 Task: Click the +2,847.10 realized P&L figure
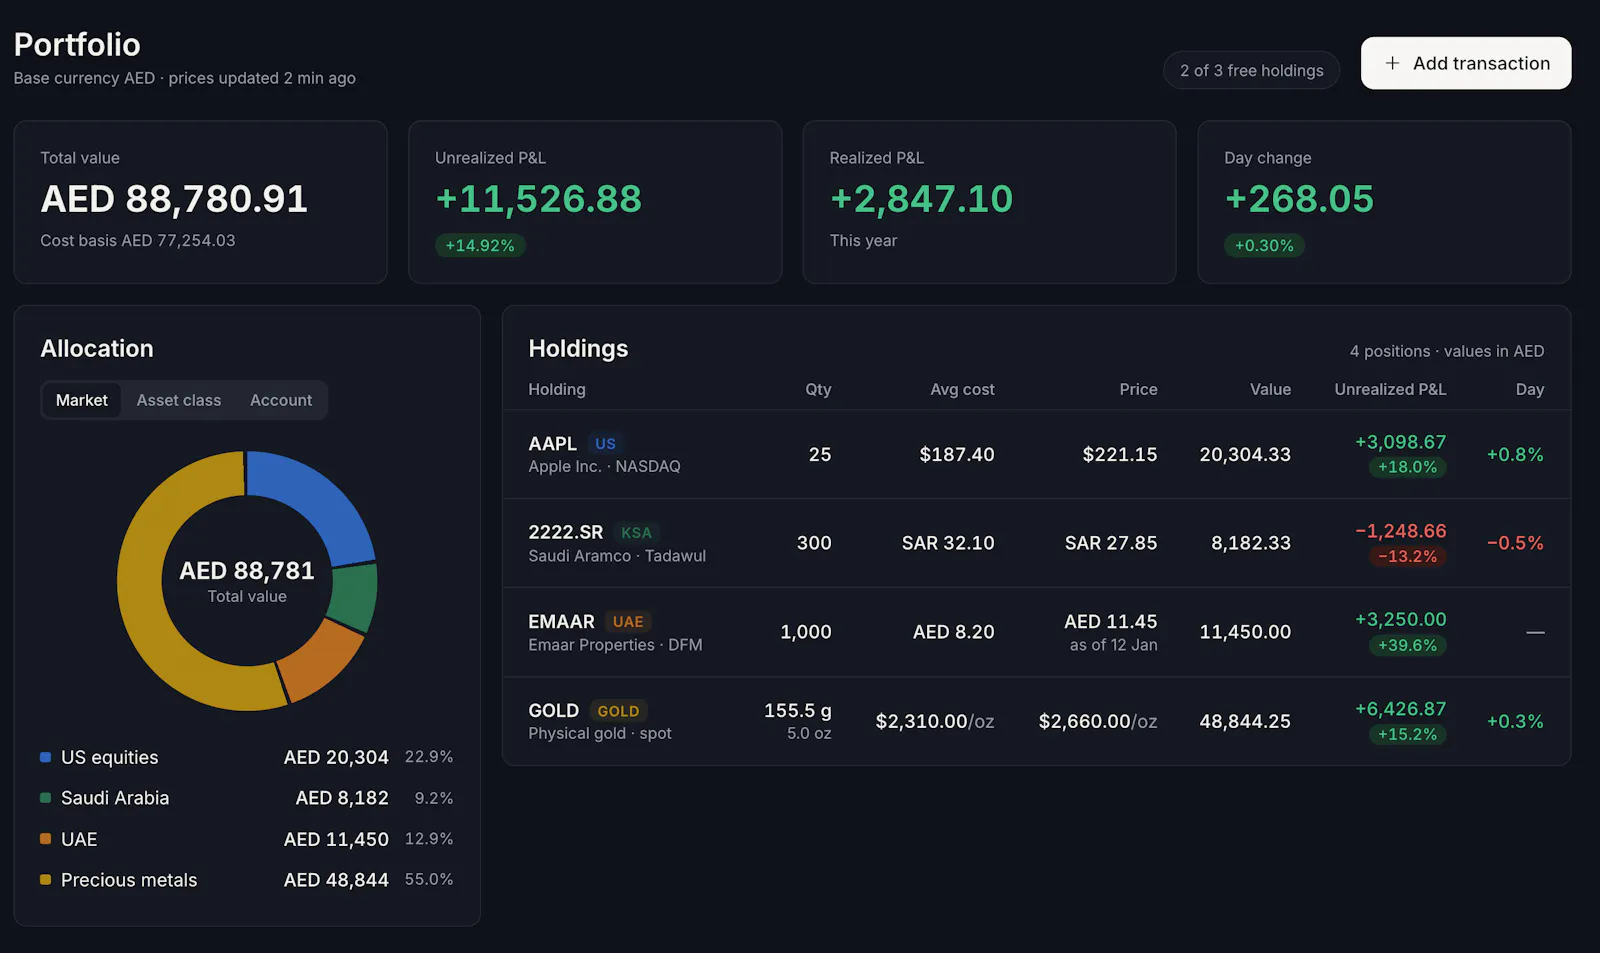(921, 199)
